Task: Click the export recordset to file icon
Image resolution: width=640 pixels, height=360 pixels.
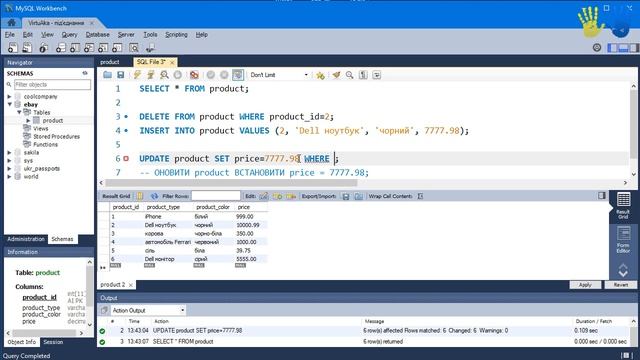Action: pyautogui.click(x=346, y=196)
